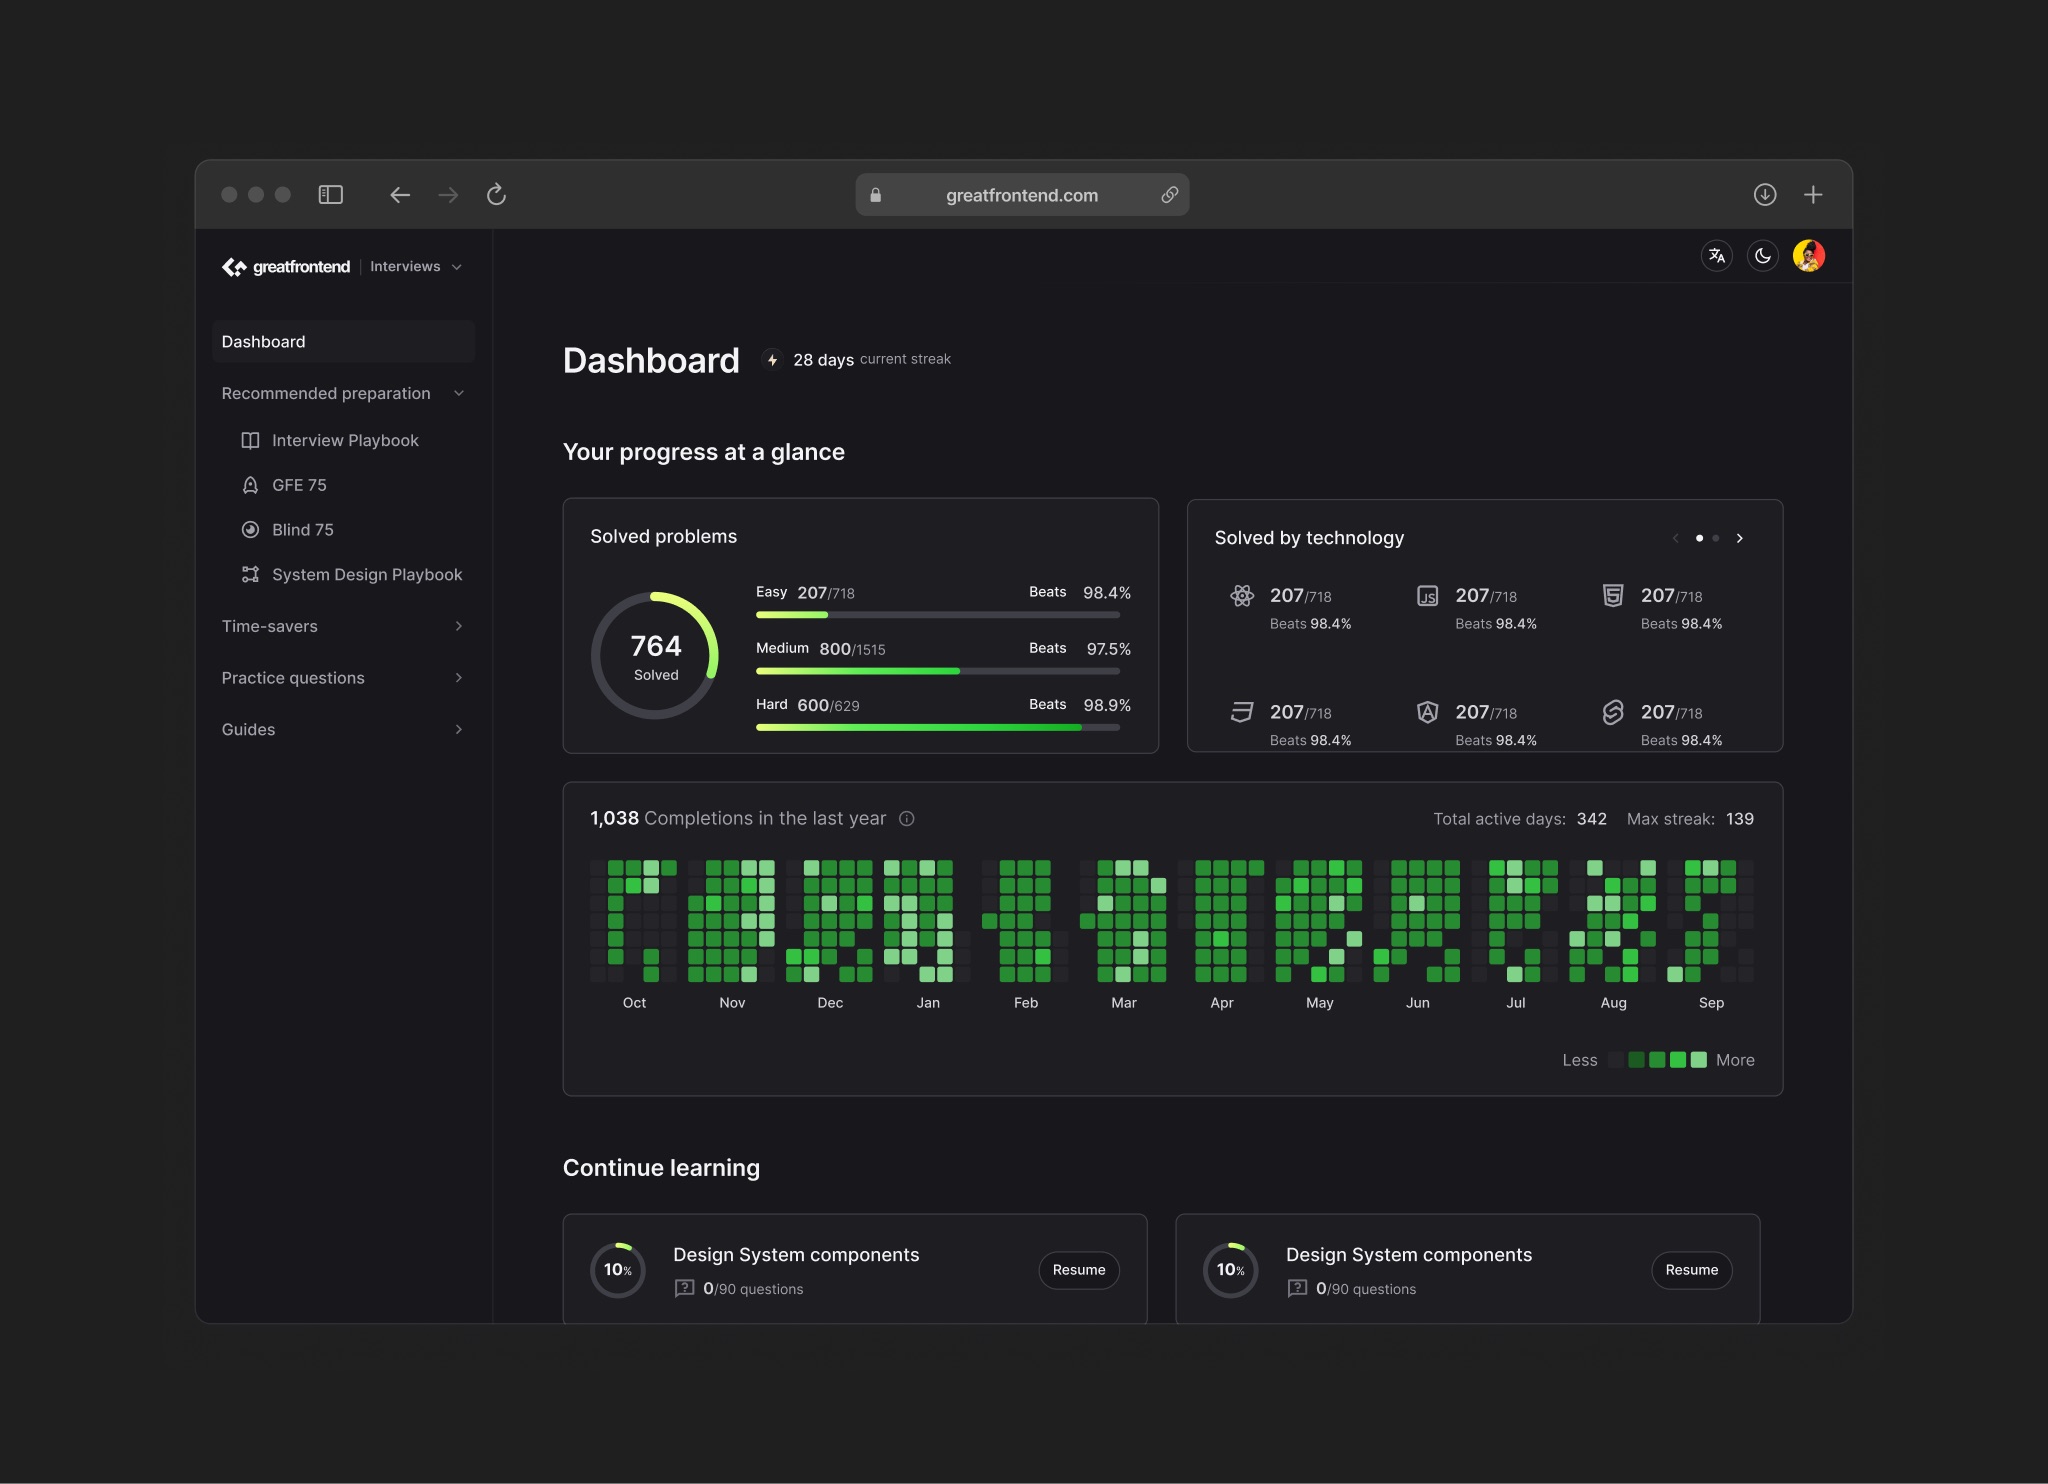Resume the second Design System components card
Screen dimensions: 2048x1484
pyautogui.click(x=1692, y=1270)
